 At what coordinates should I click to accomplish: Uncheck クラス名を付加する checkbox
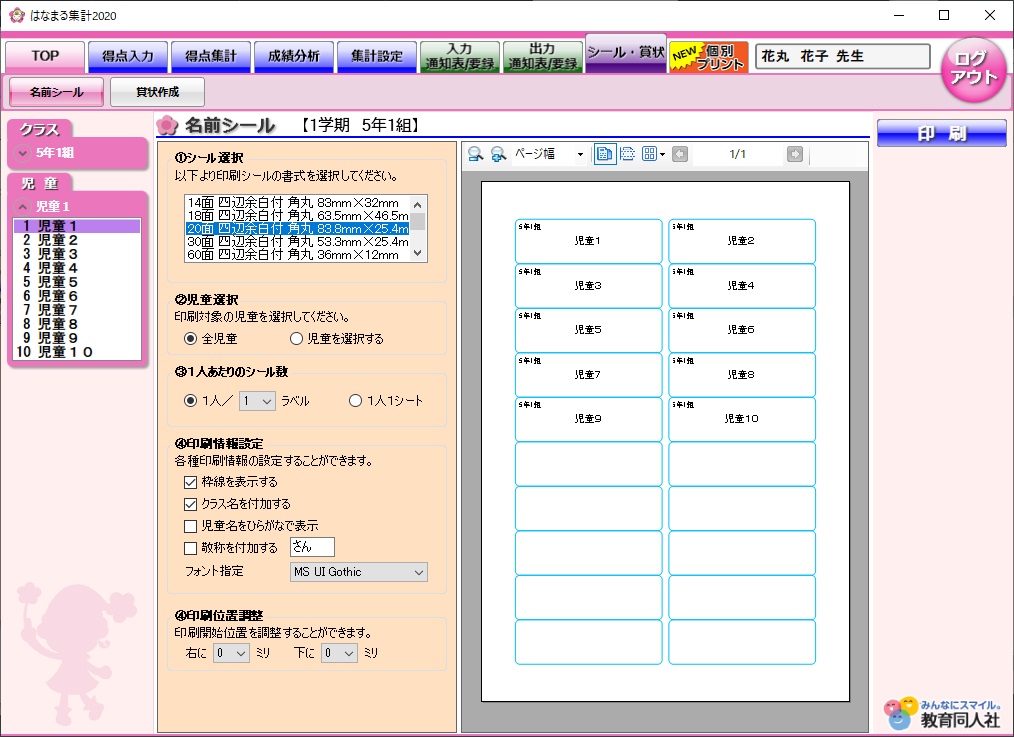pos(190,504)
